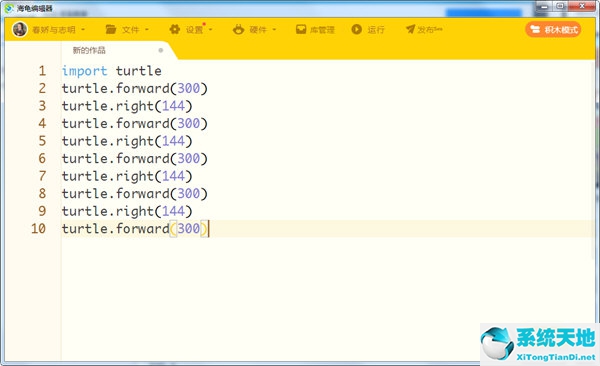Click the 设置 gear icon
Viewport: 600px width, 366px height.
tap(175, 29)
